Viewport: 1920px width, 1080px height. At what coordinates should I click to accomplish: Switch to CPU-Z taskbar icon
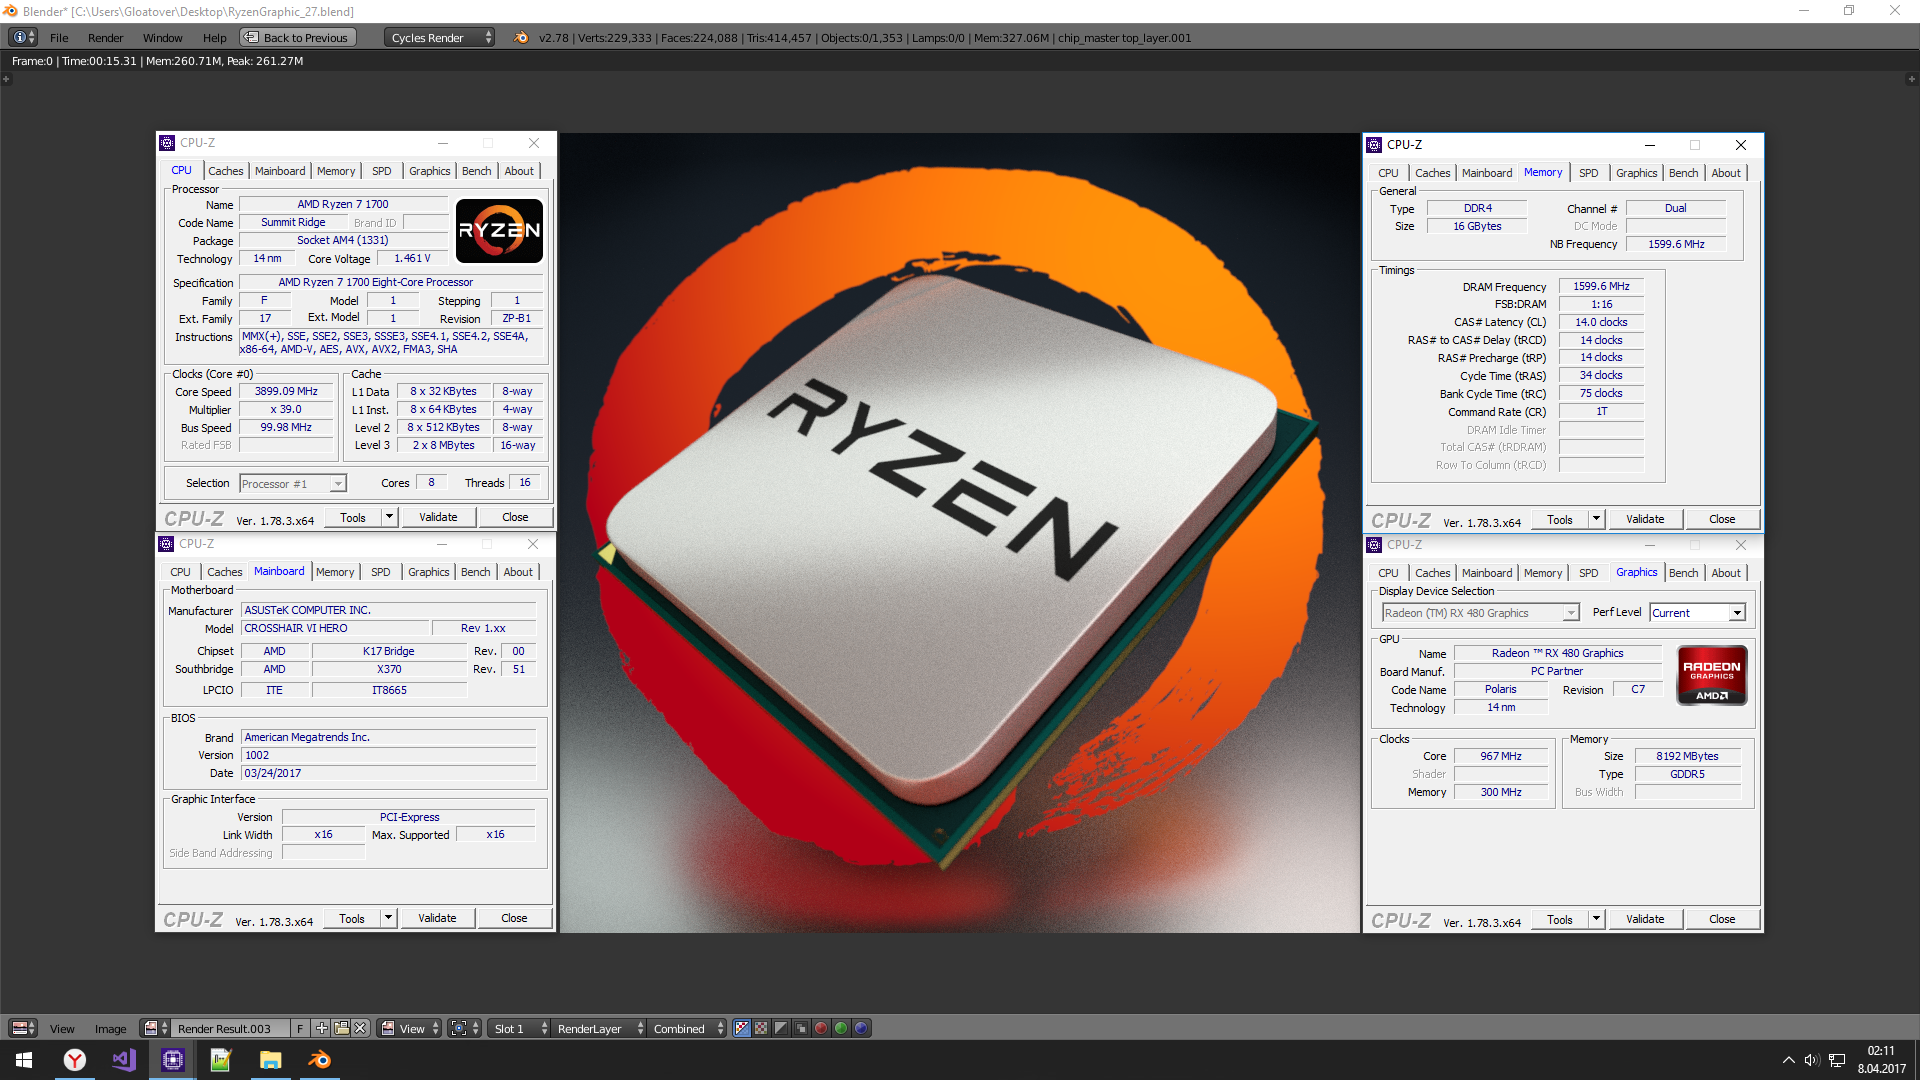click(172, 1060)
